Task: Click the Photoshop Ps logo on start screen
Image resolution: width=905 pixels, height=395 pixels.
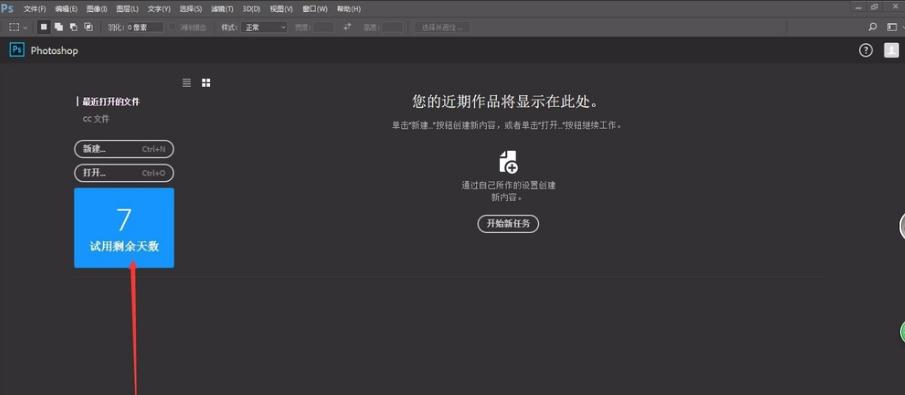Action: coord(17,50)
